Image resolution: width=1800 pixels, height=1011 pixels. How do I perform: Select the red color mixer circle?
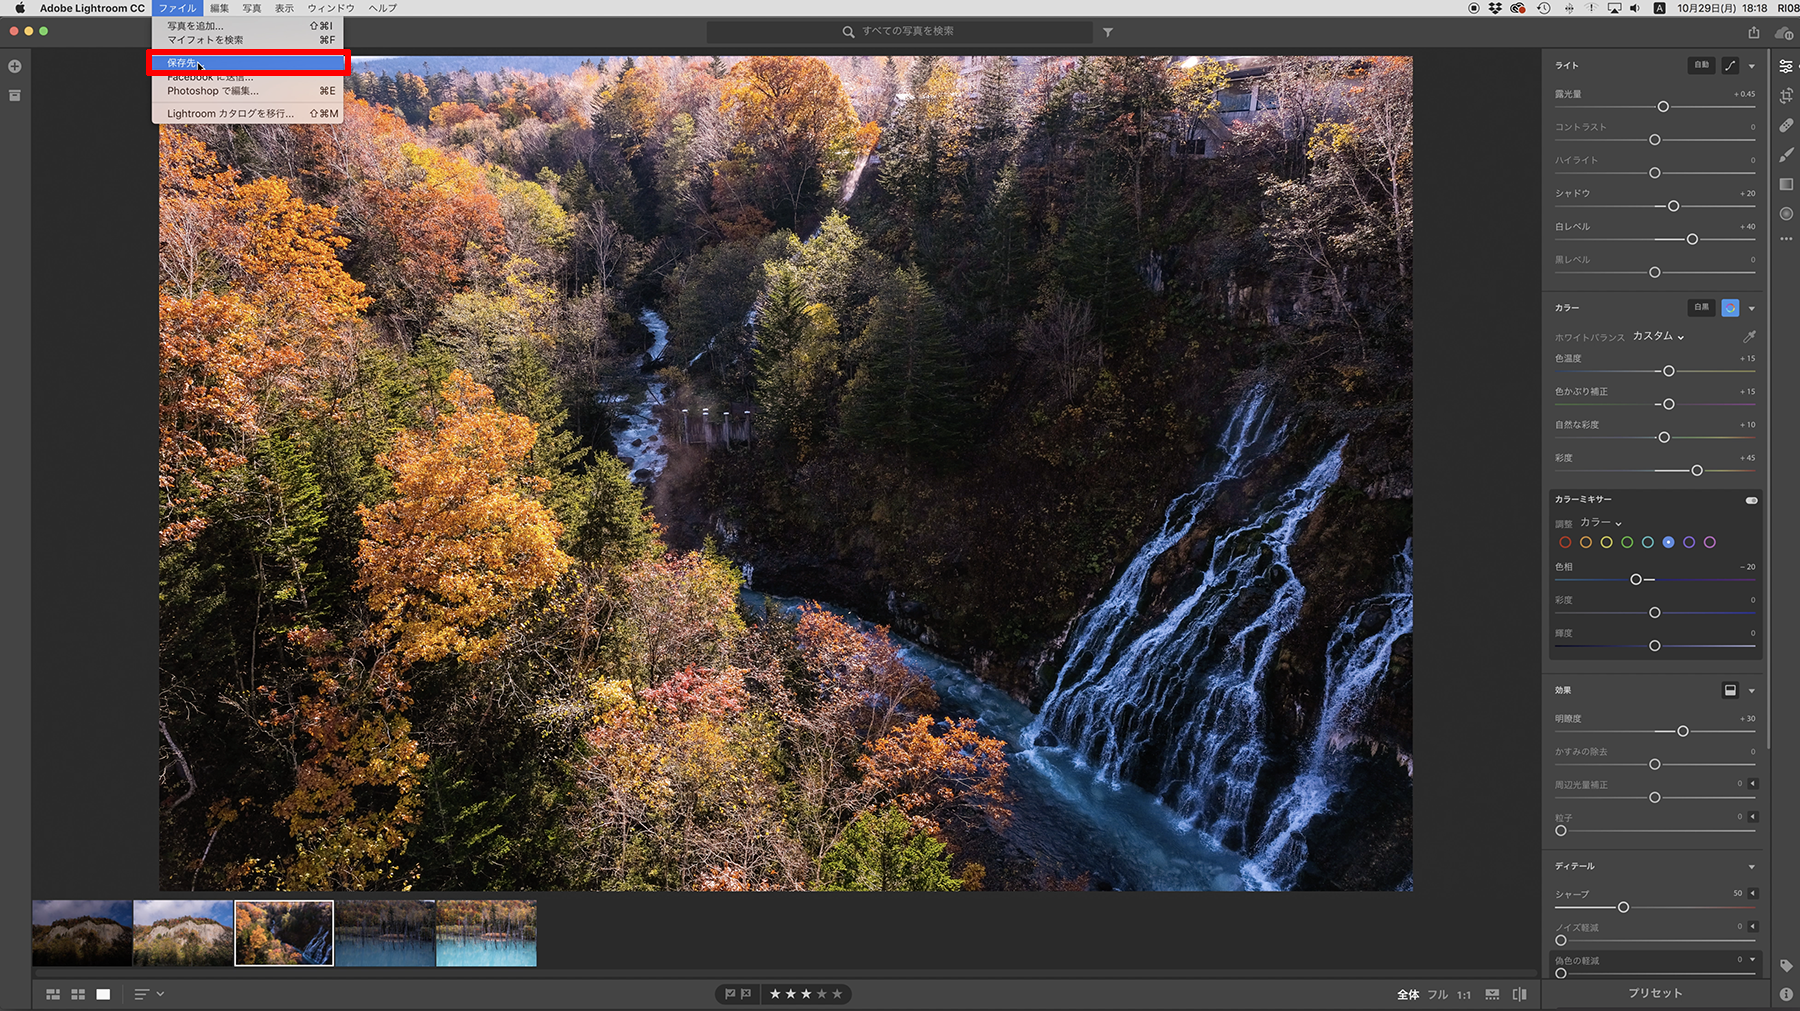pos(1565,542)
